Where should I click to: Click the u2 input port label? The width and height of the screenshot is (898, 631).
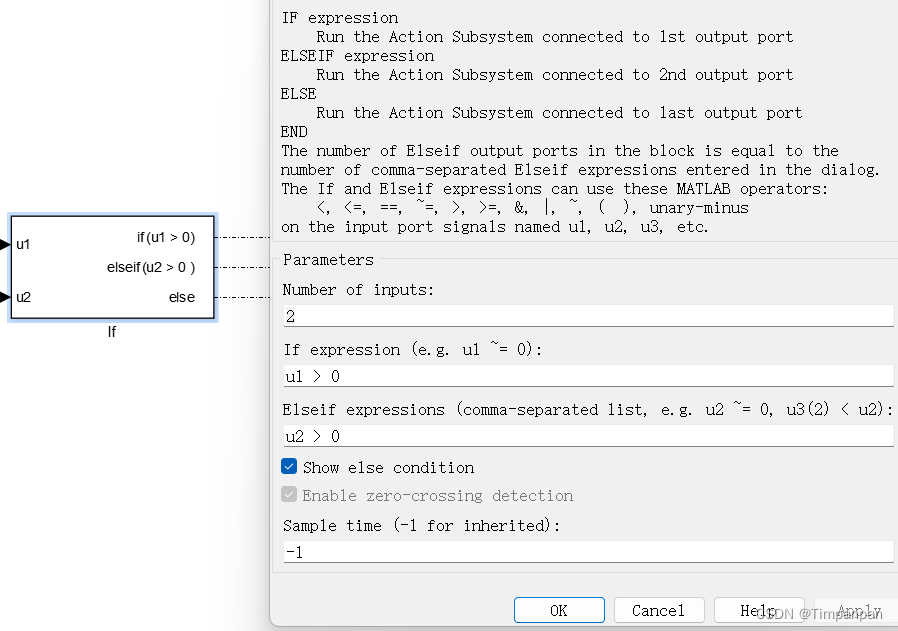23,297
